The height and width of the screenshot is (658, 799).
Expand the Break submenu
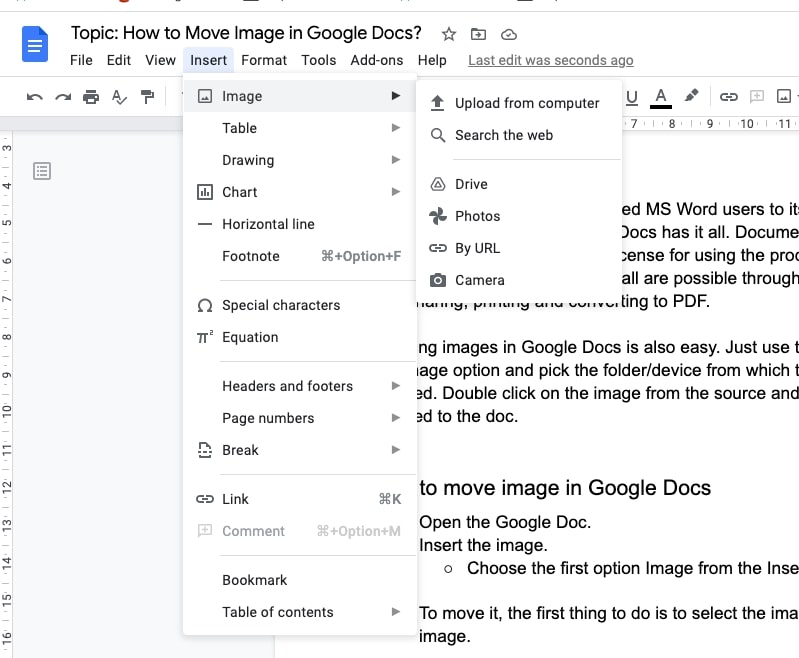(x=300, y=450)
